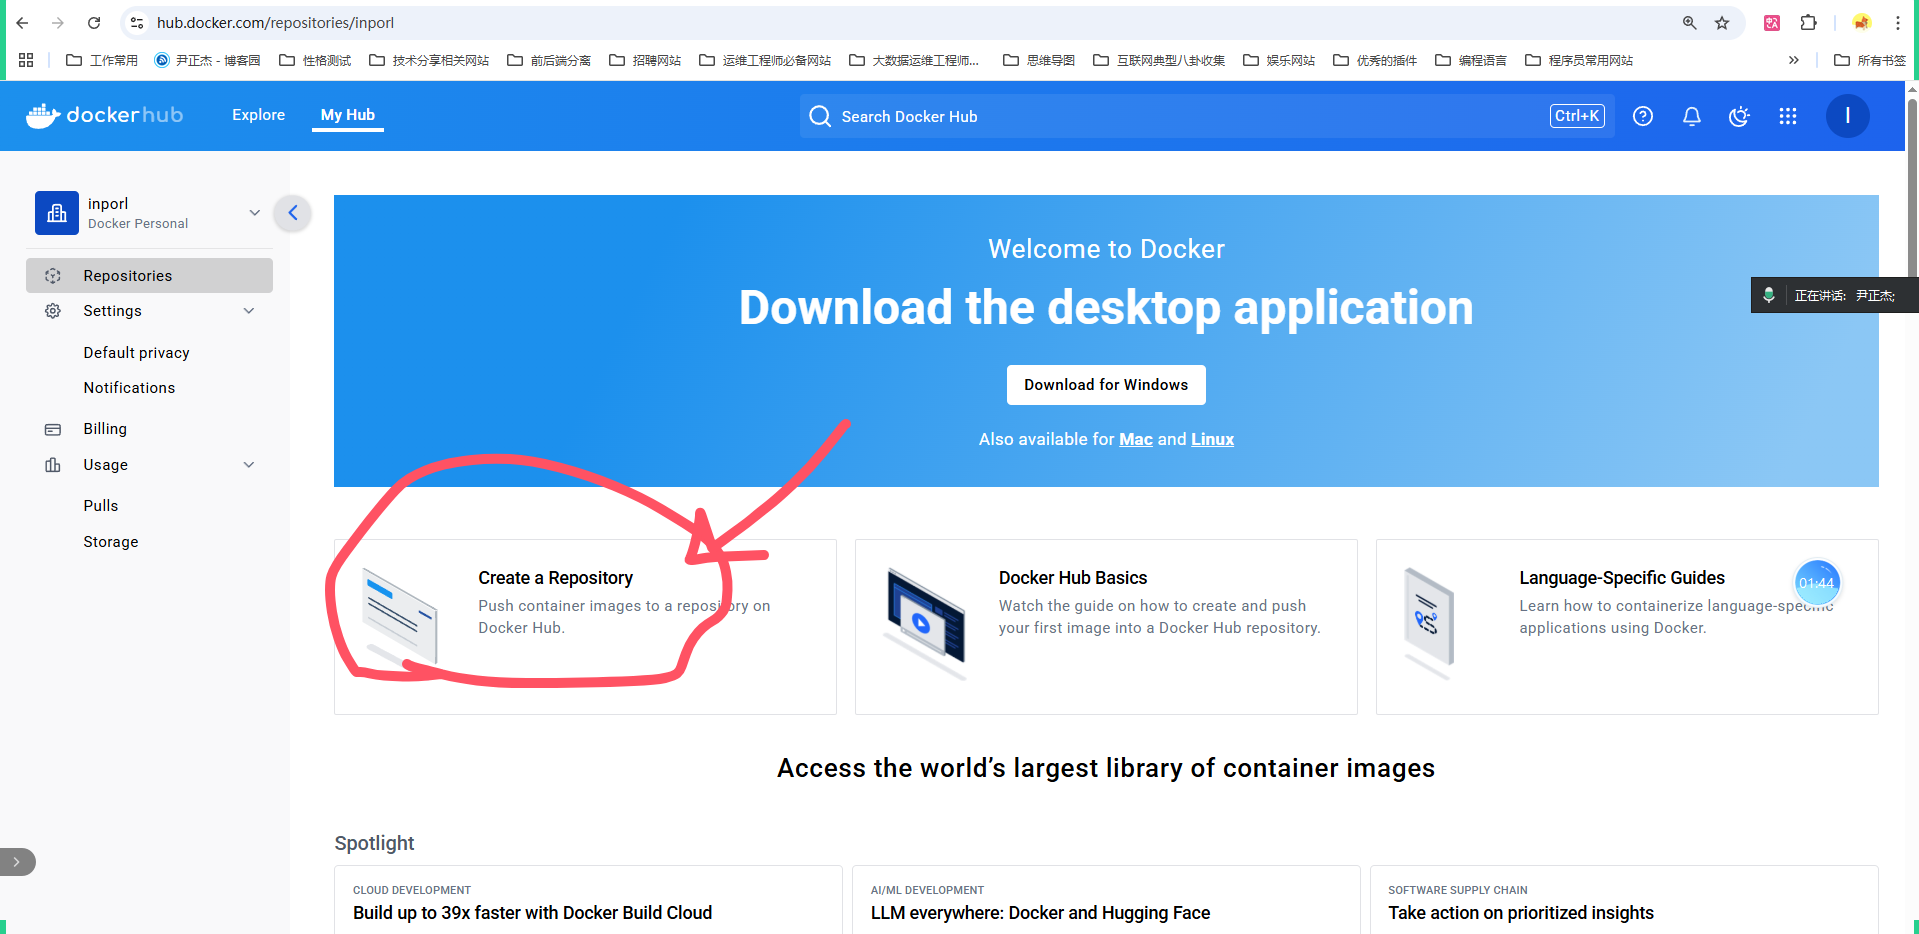Image resolution: width=1919 pixels, height=934 pixels.
Task: Expand the inporl account switcher dropdown arrow
Action: 255,213
